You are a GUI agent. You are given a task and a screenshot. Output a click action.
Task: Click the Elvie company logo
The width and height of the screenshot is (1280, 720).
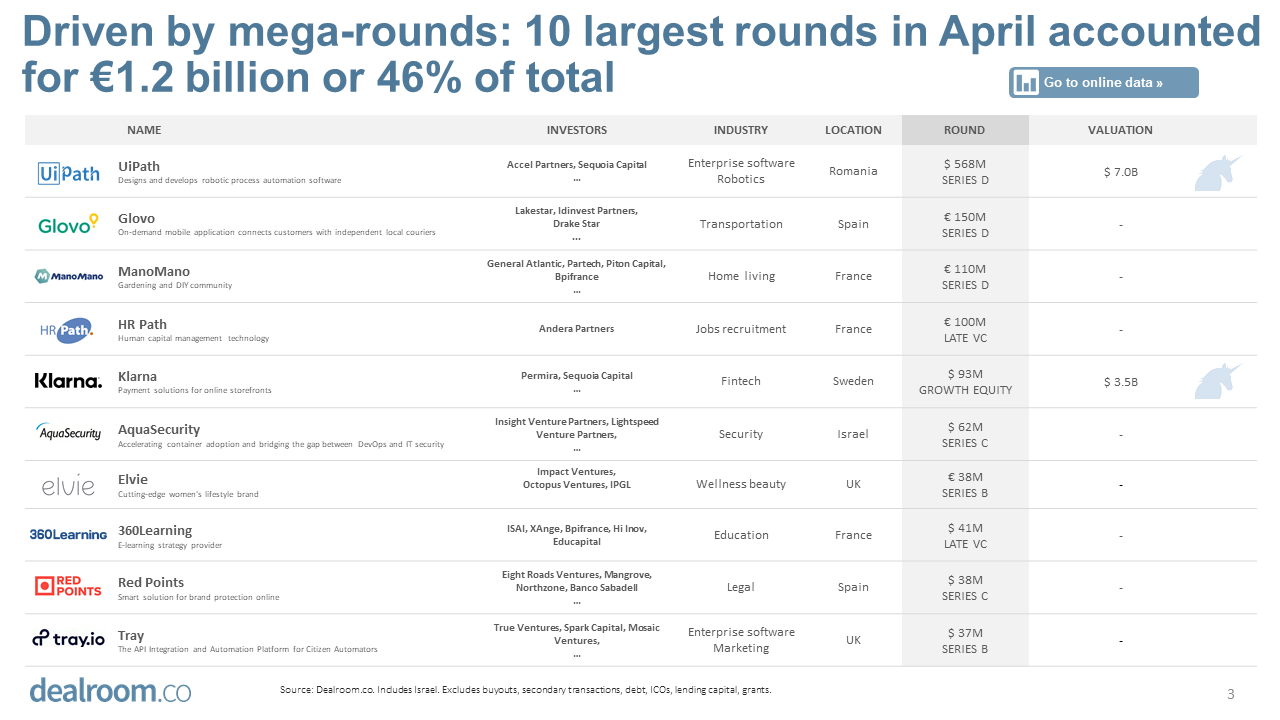coord(68,486)
